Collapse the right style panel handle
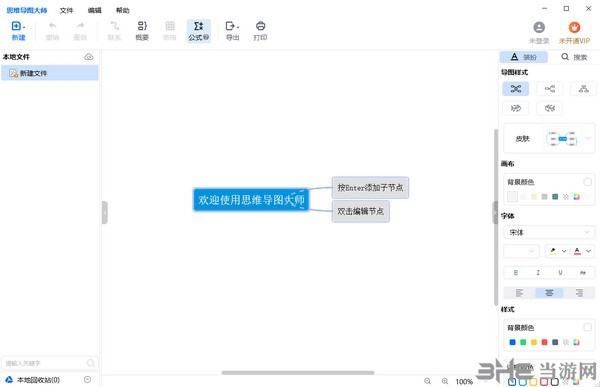 (495, 212)
